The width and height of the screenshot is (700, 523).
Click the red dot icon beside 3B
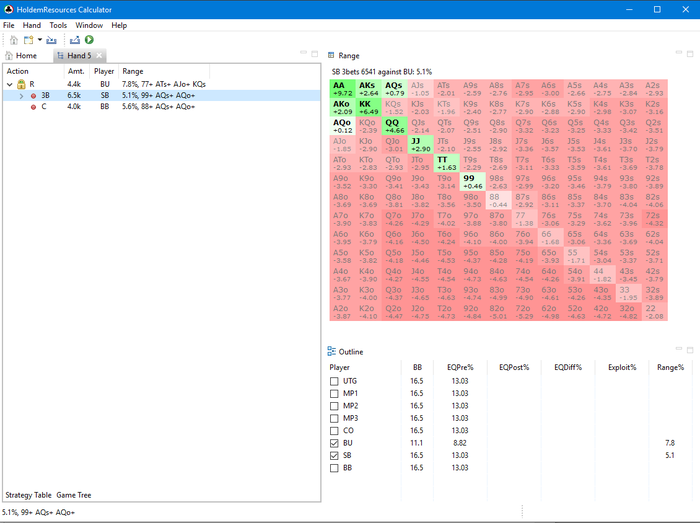pos(33,95)
